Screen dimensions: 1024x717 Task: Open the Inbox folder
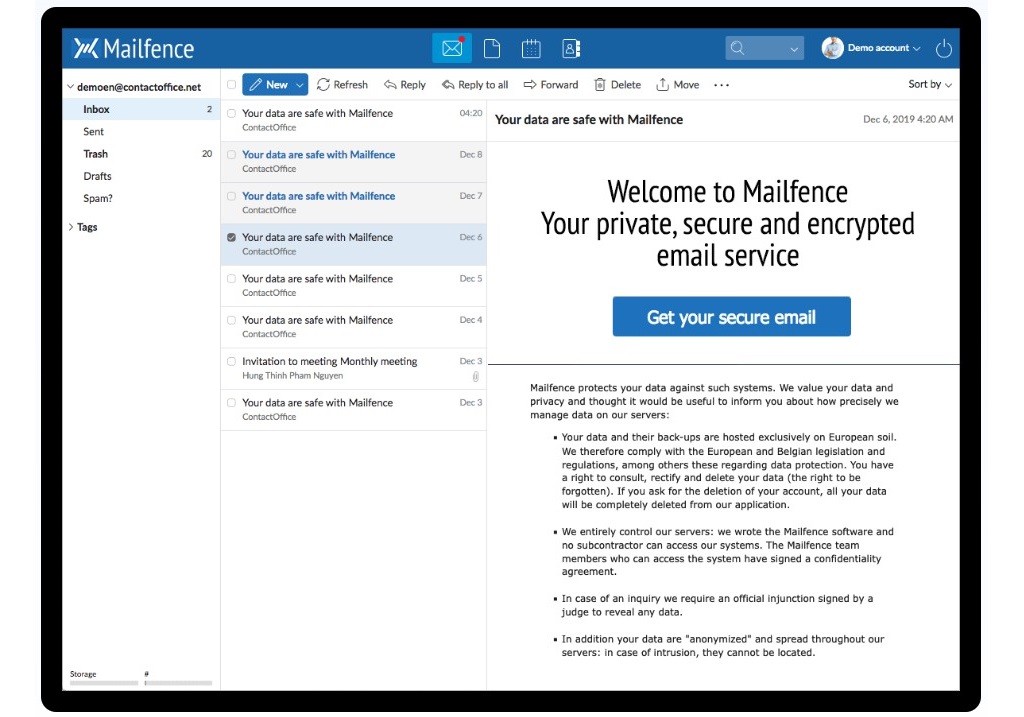[x=141, y=109]
